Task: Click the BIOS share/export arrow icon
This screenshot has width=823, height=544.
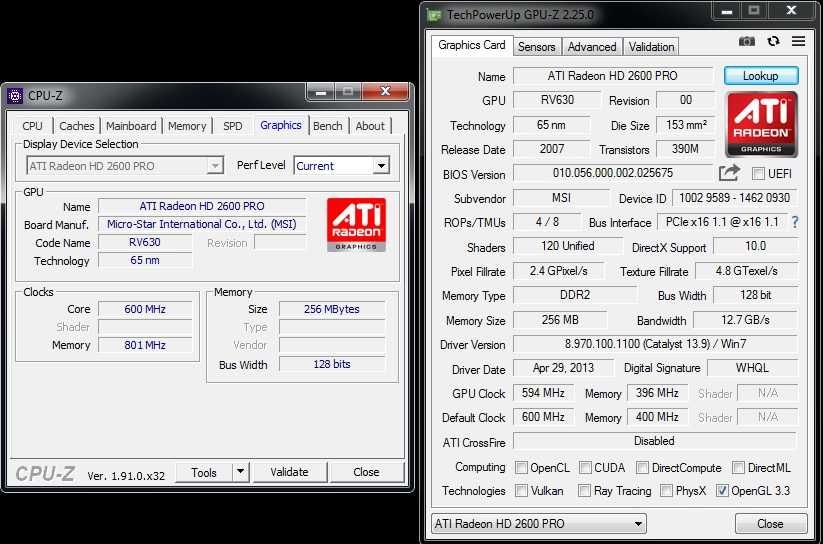Action: [729, 173]
